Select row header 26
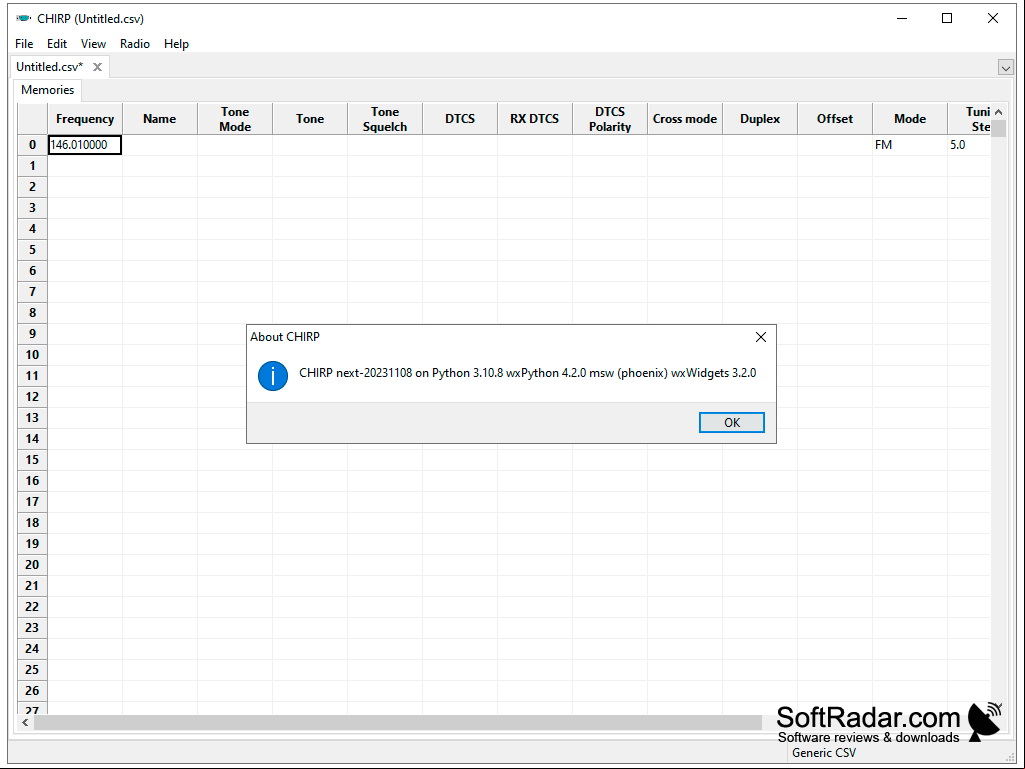This screenshot has height=769, width=1025. click(x=33, y=691)
